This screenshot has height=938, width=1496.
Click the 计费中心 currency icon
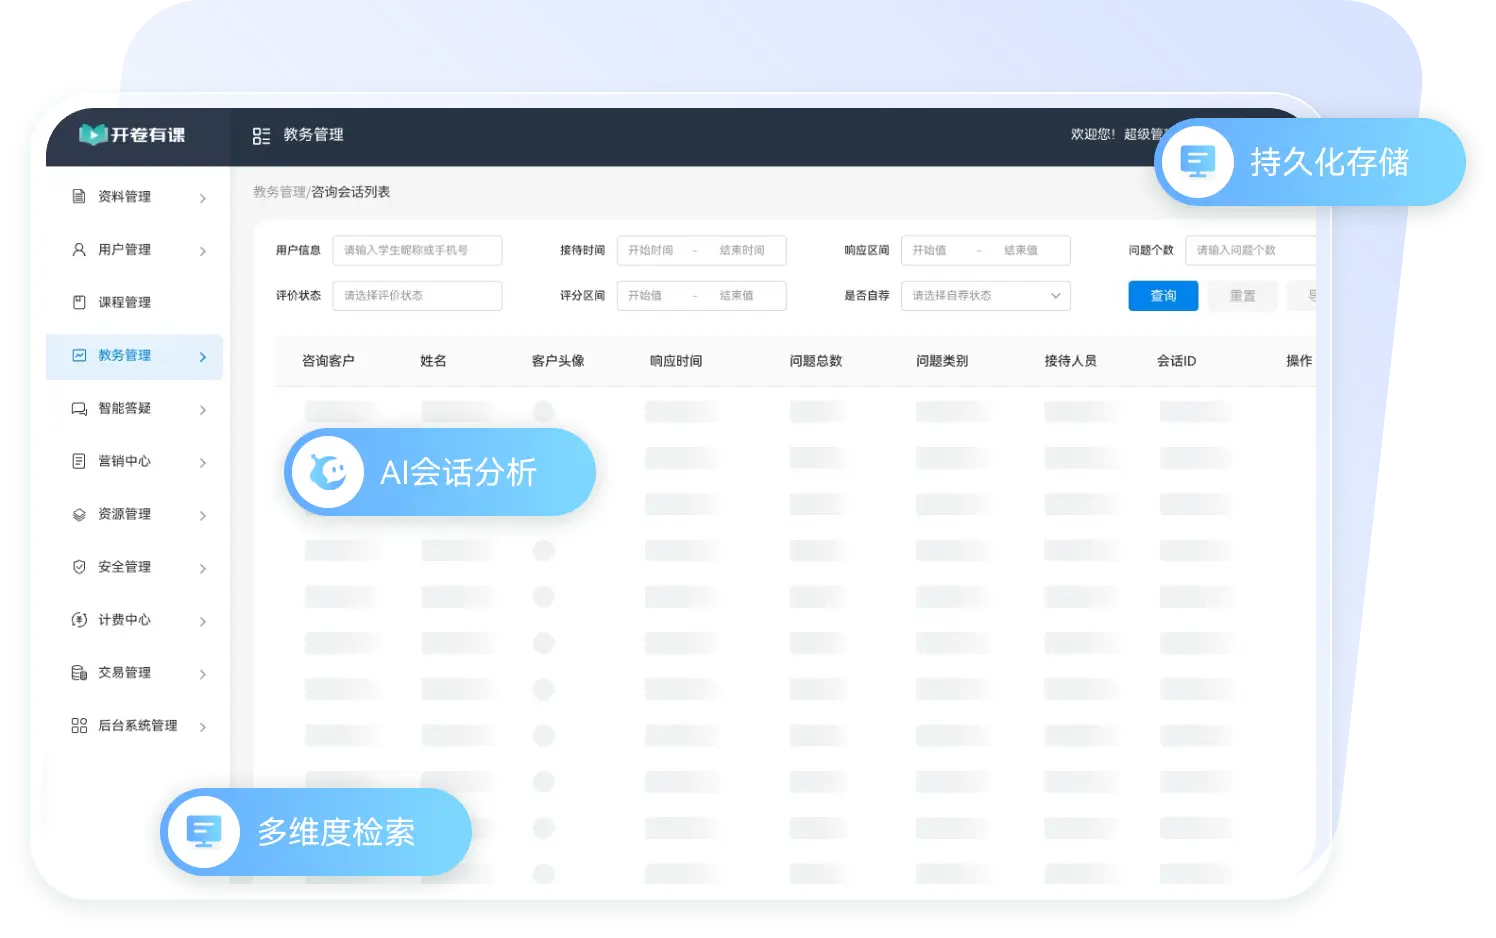pyautogui.click(x=79, y=620)
